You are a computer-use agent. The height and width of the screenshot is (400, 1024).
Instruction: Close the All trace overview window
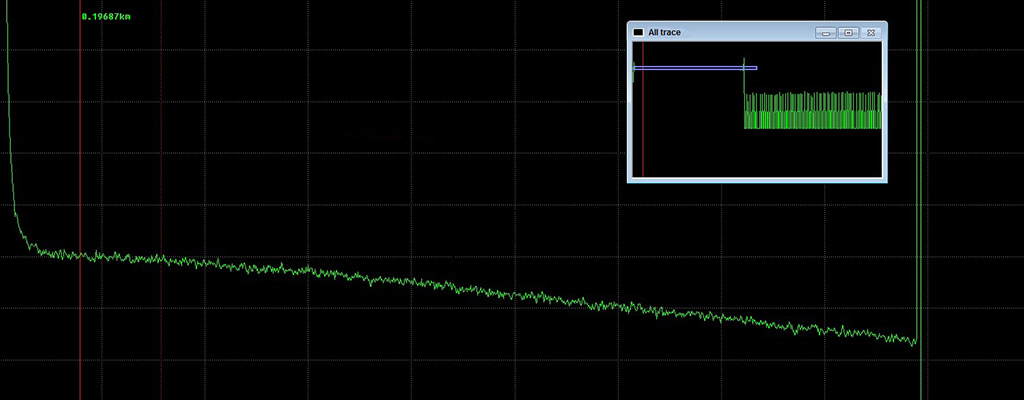click(x=871, y=33)
